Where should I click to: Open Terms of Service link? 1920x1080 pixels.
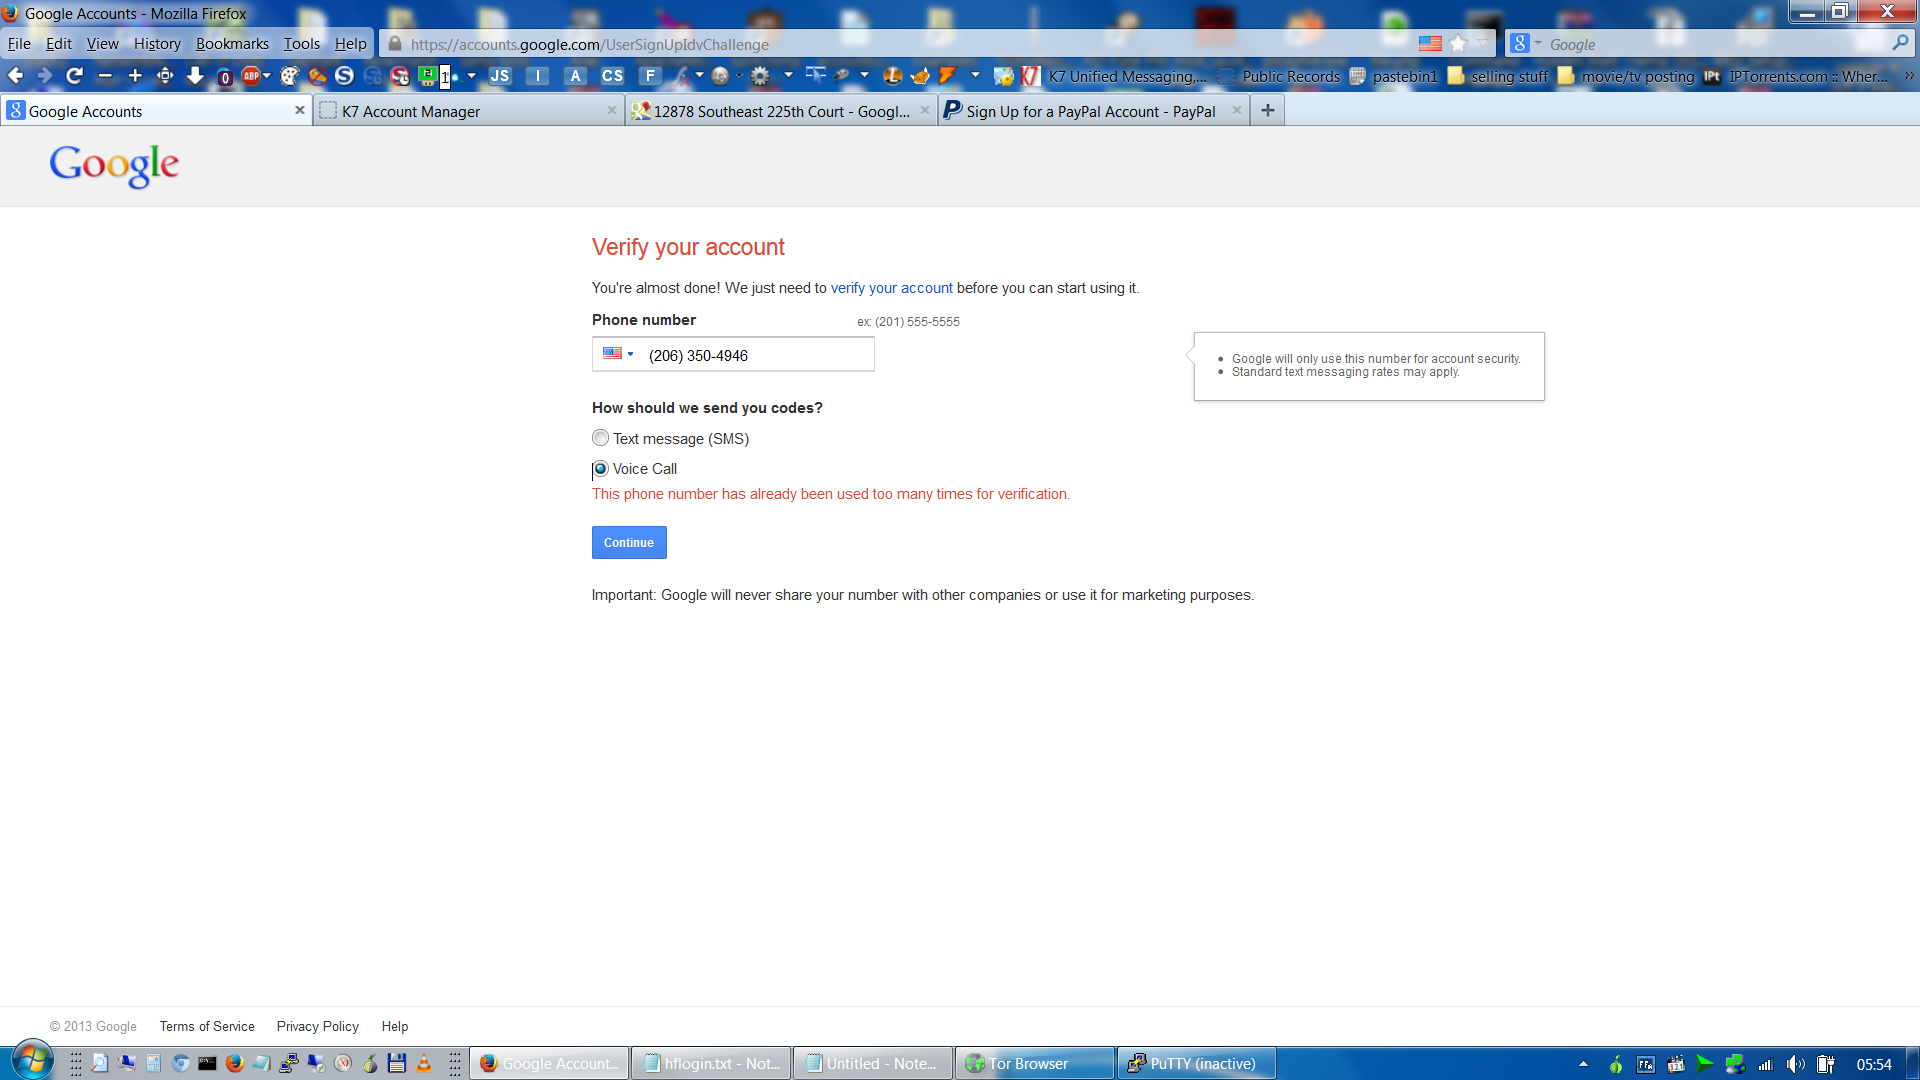tap(207, 1027)
